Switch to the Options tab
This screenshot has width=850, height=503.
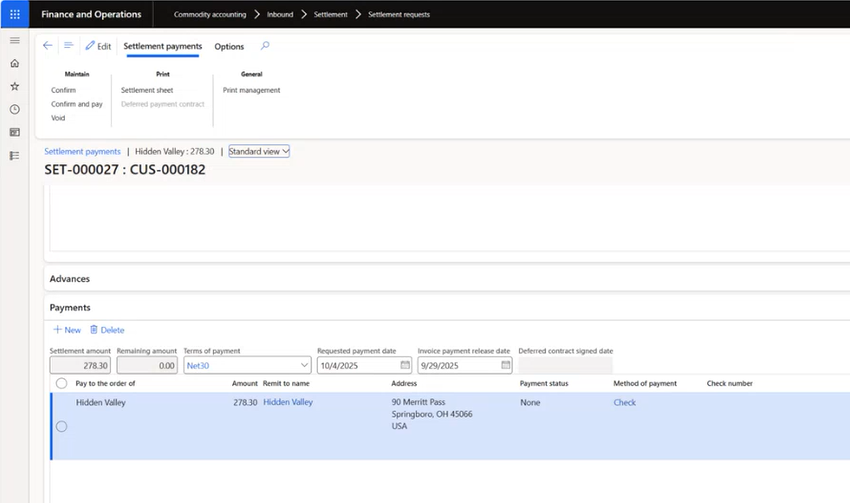click(x=229, y=47)
